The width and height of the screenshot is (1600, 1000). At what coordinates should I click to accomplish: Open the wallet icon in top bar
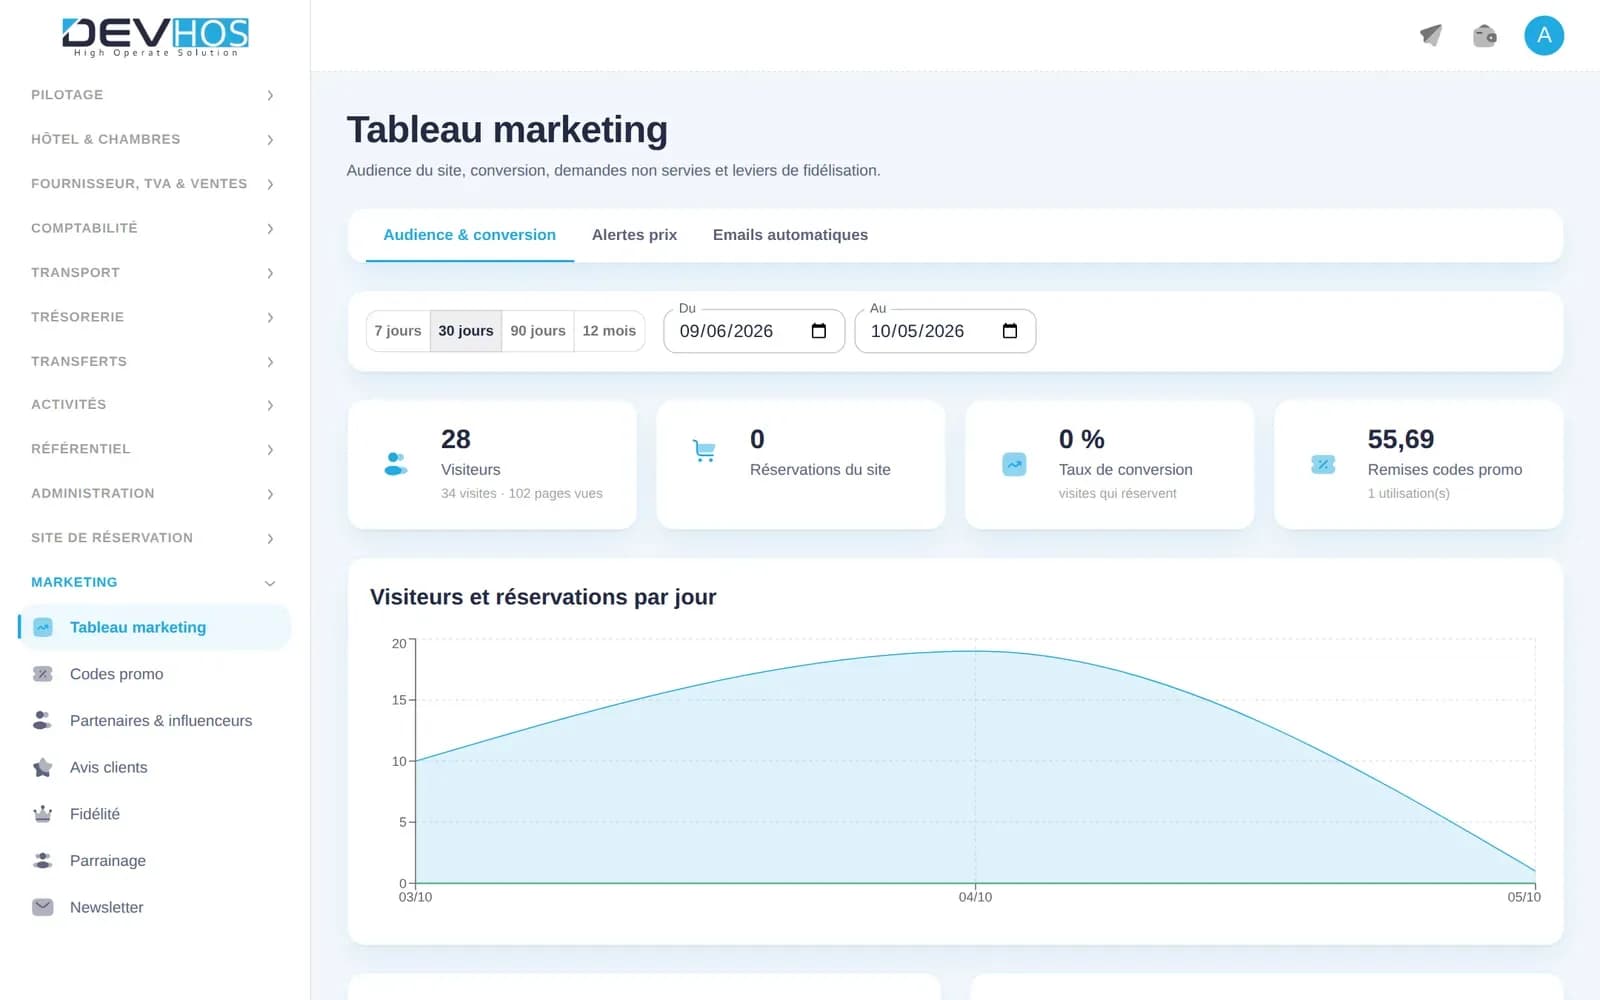1485,36
